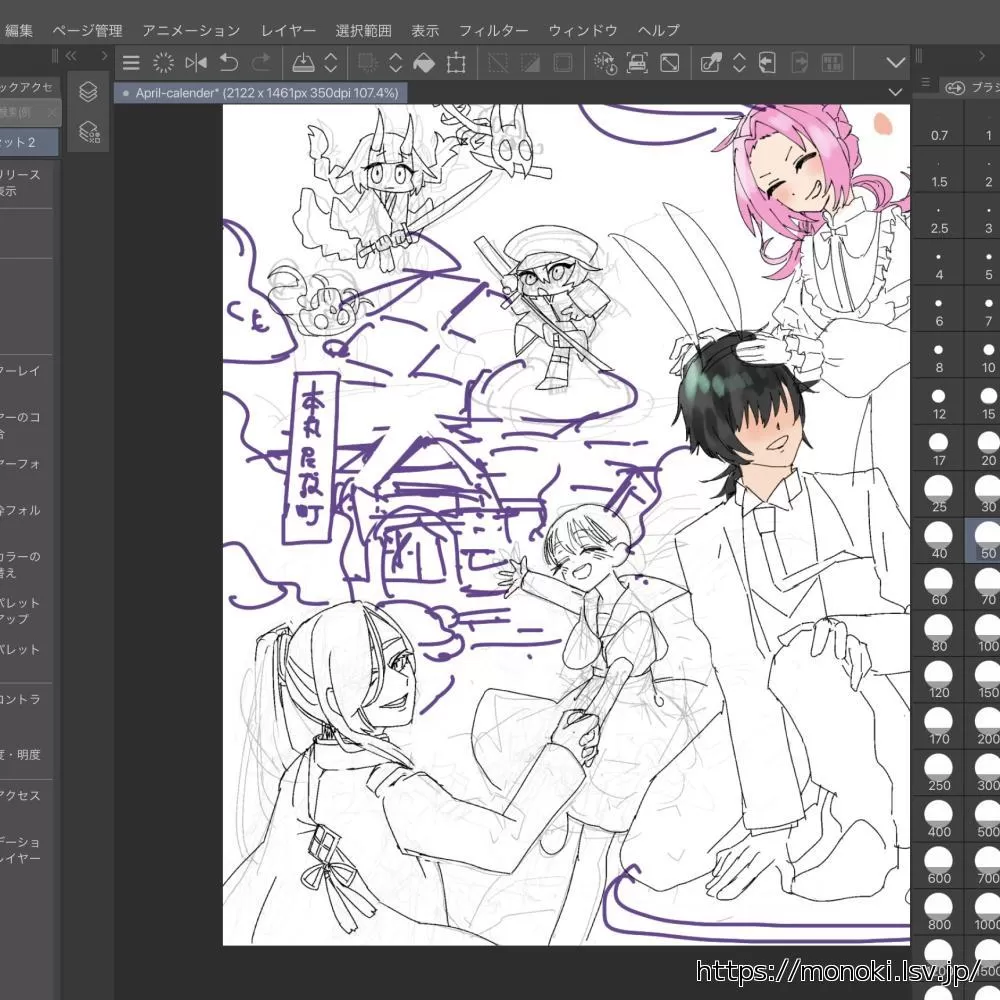Click the Save icon in the command bar
1000x1000 pixels.
point(303,63)
